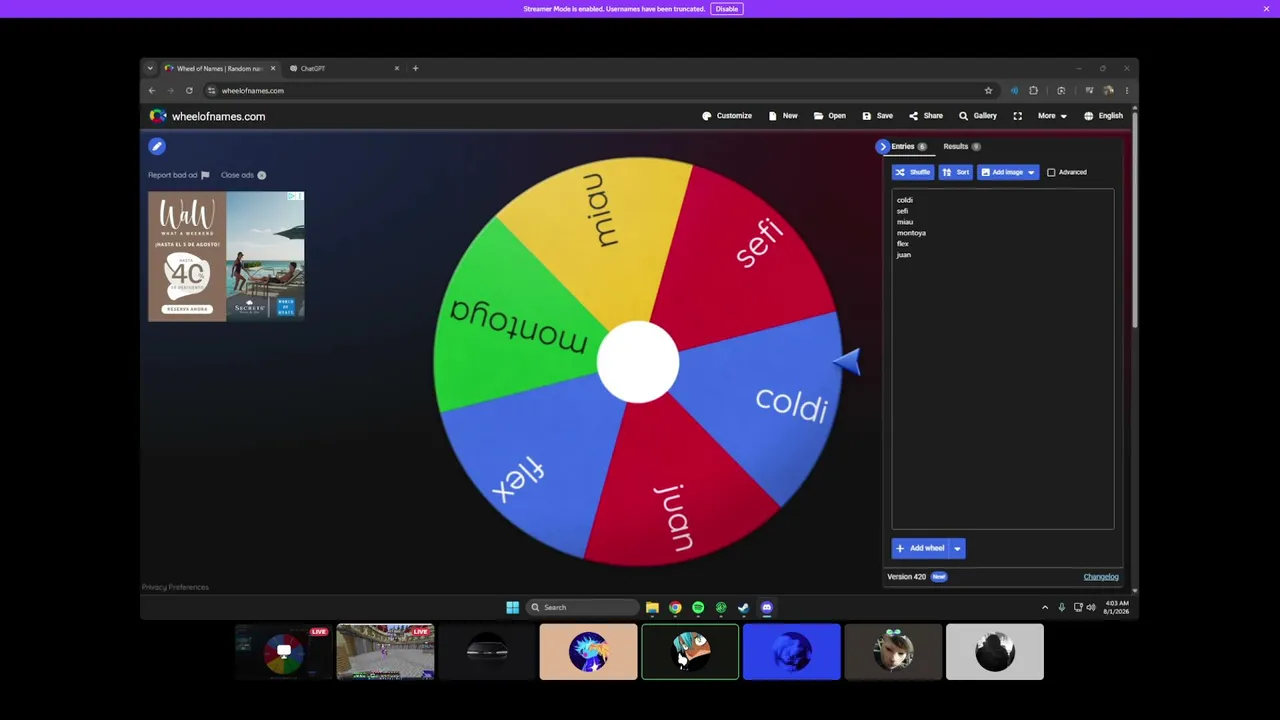This screenshot has height=720, width=1280.
Task: Create a New wheel
Action: (783, 116)
